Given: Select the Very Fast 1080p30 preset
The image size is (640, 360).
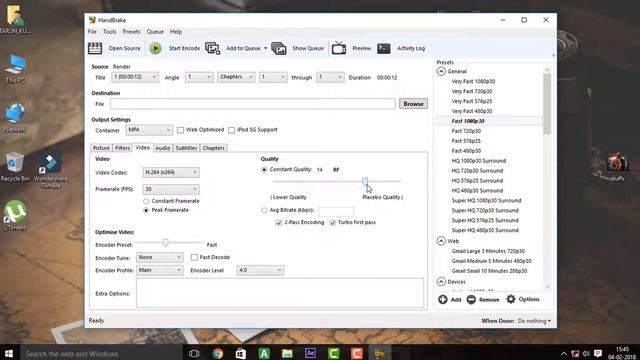Looking at the screenshot, I should [x=473, y=81].
